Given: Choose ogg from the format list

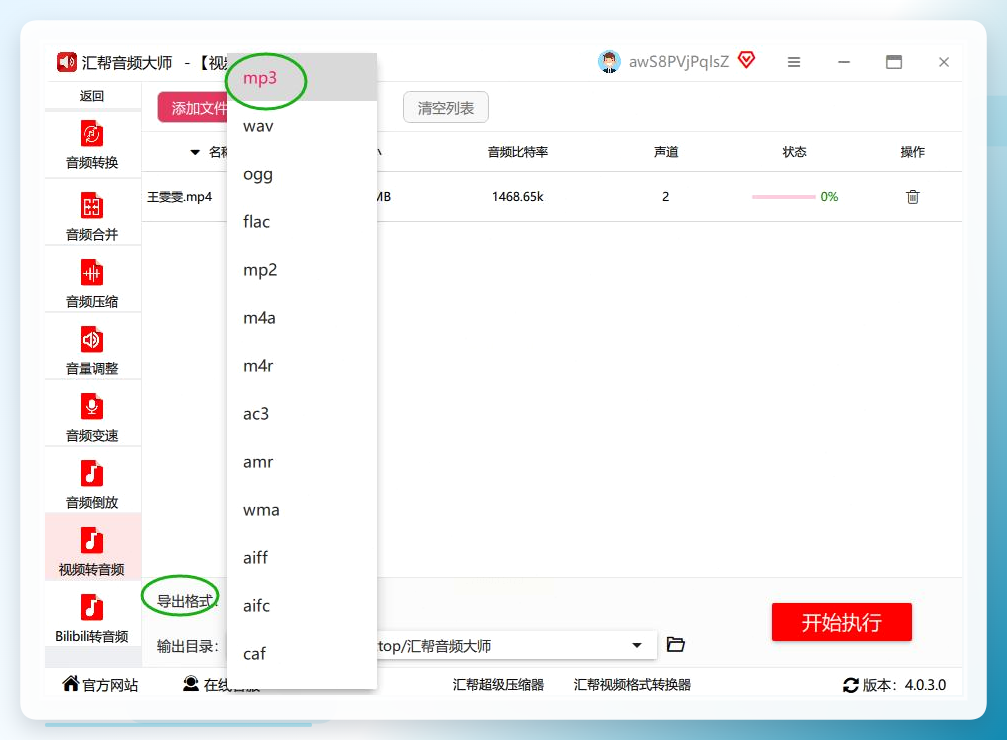Looking at the screenshot, I should tap(302, 174).
